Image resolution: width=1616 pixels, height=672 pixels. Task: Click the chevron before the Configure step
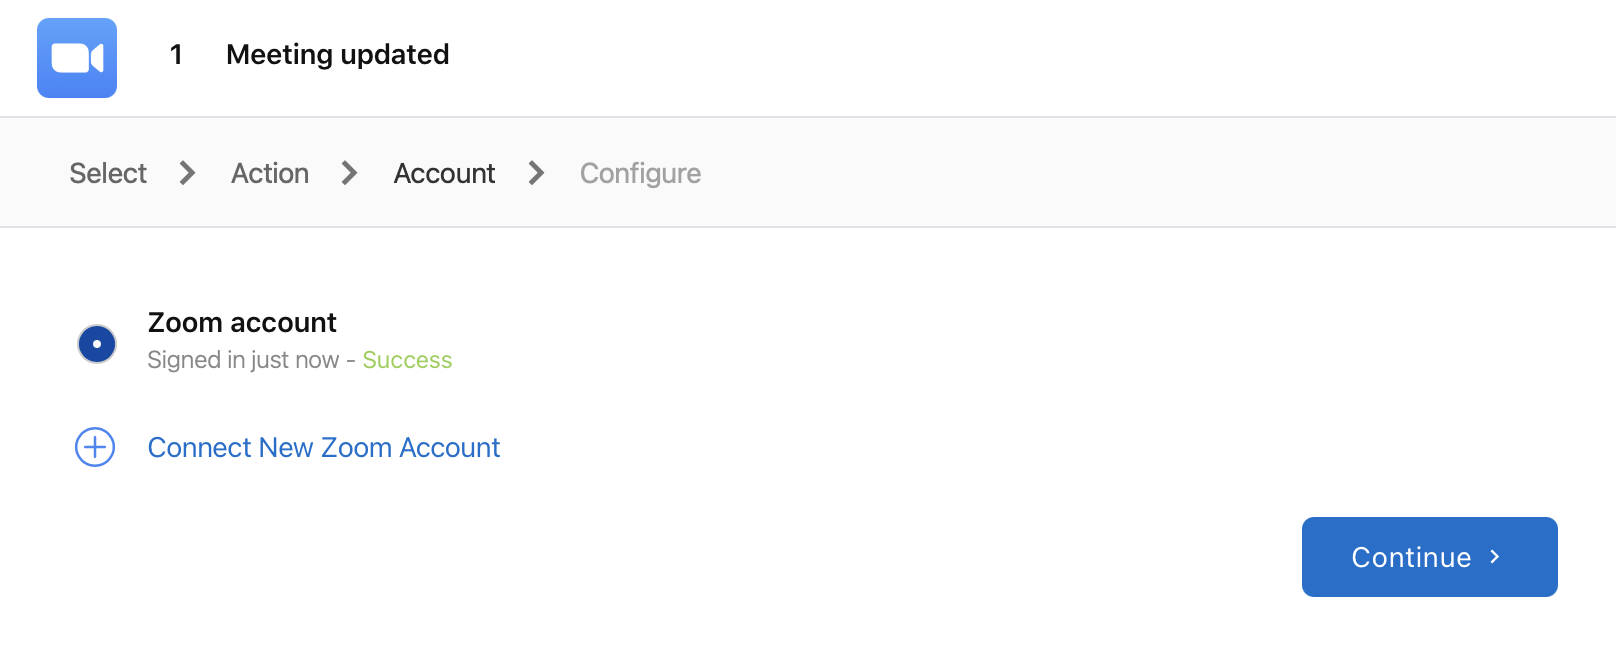pos(536,173)
